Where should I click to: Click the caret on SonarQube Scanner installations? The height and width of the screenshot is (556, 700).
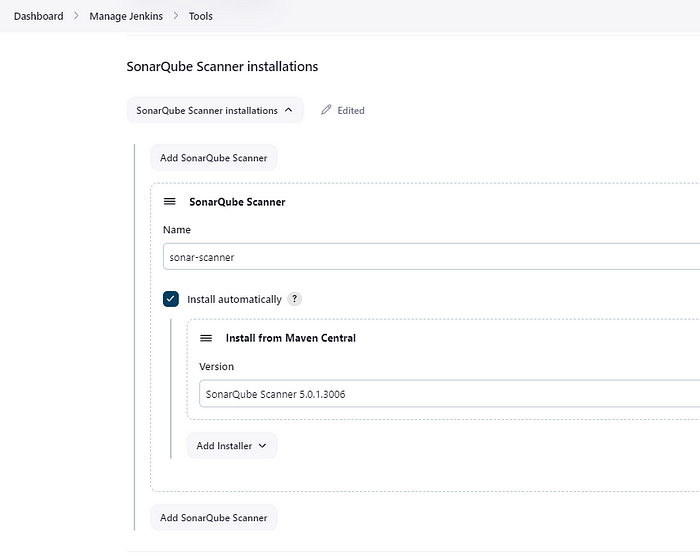[x=288, y=110]
